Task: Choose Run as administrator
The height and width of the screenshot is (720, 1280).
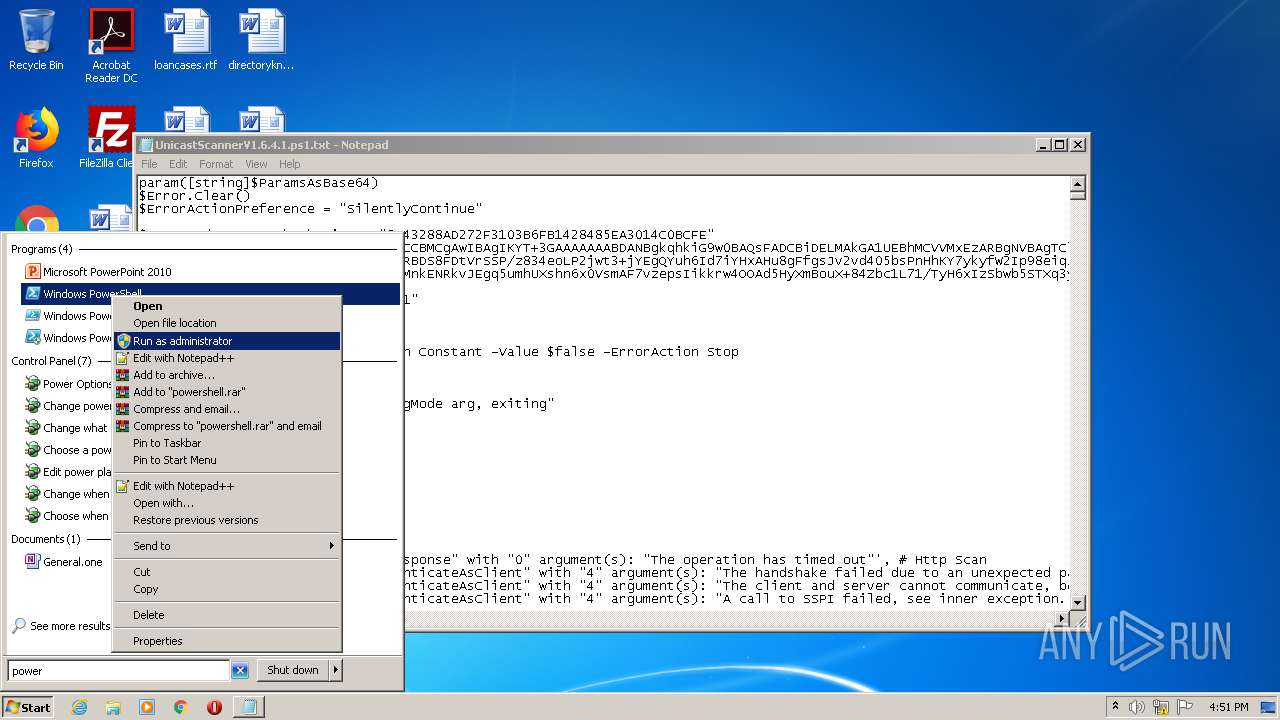Action: click(227, 341)
